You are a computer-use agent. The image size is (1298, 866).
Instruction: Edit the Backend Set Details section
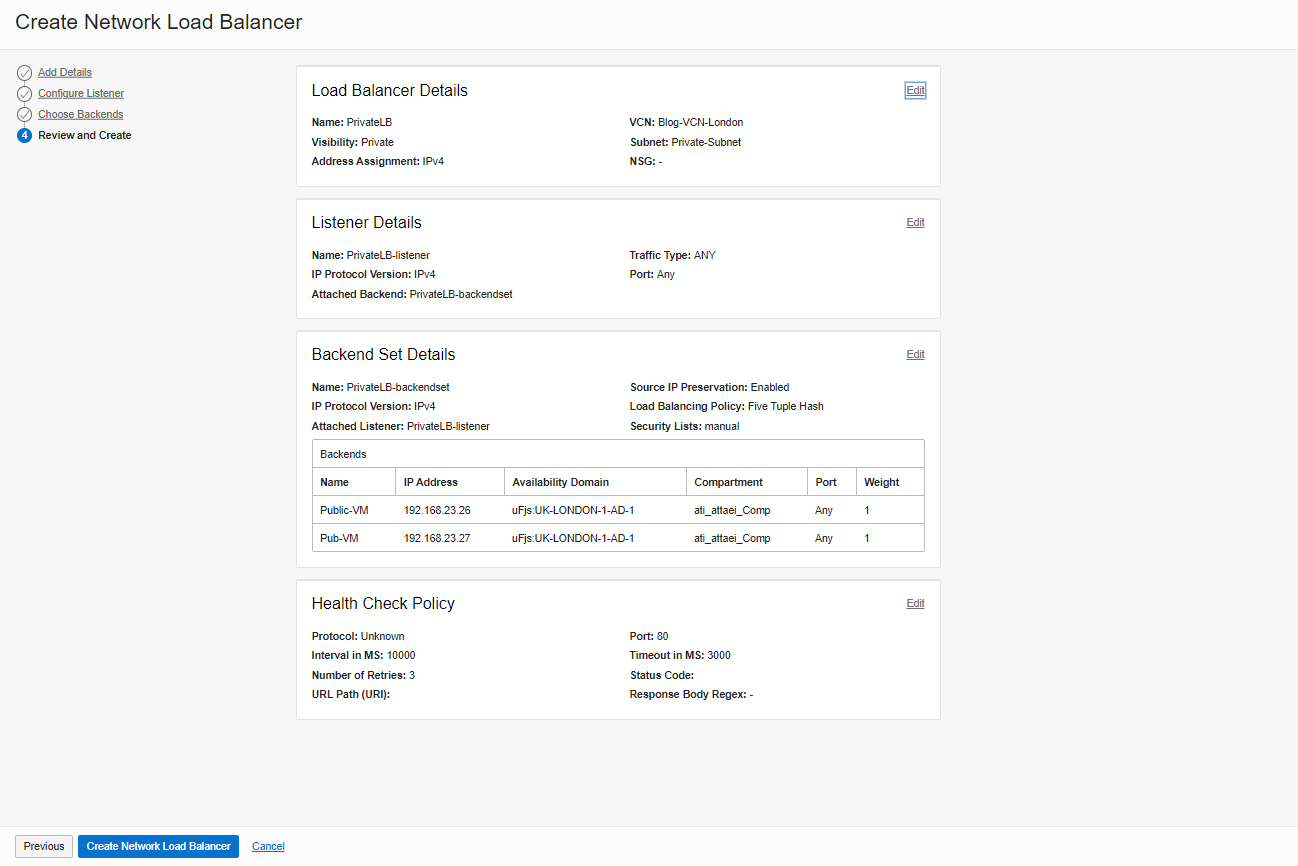point(915,354)
